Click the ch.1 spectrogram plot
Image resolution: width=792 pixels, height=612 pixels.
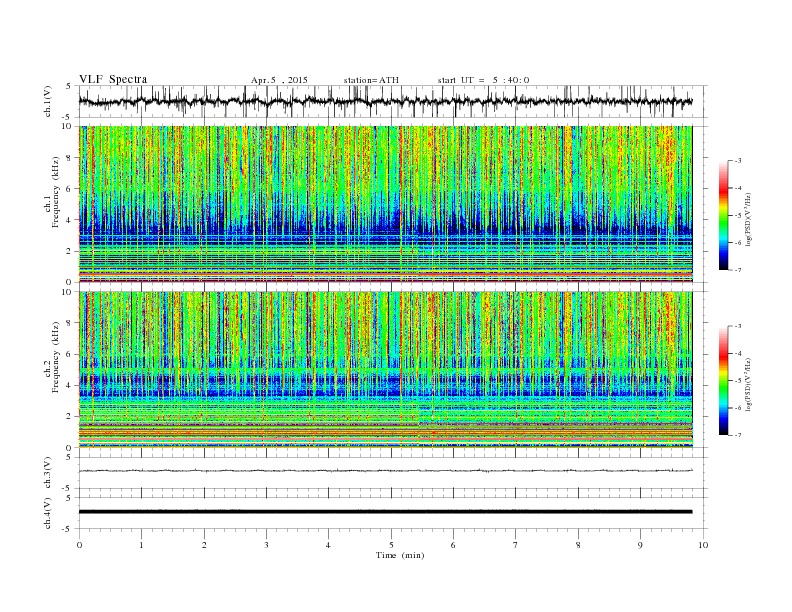tap(385, 204)
